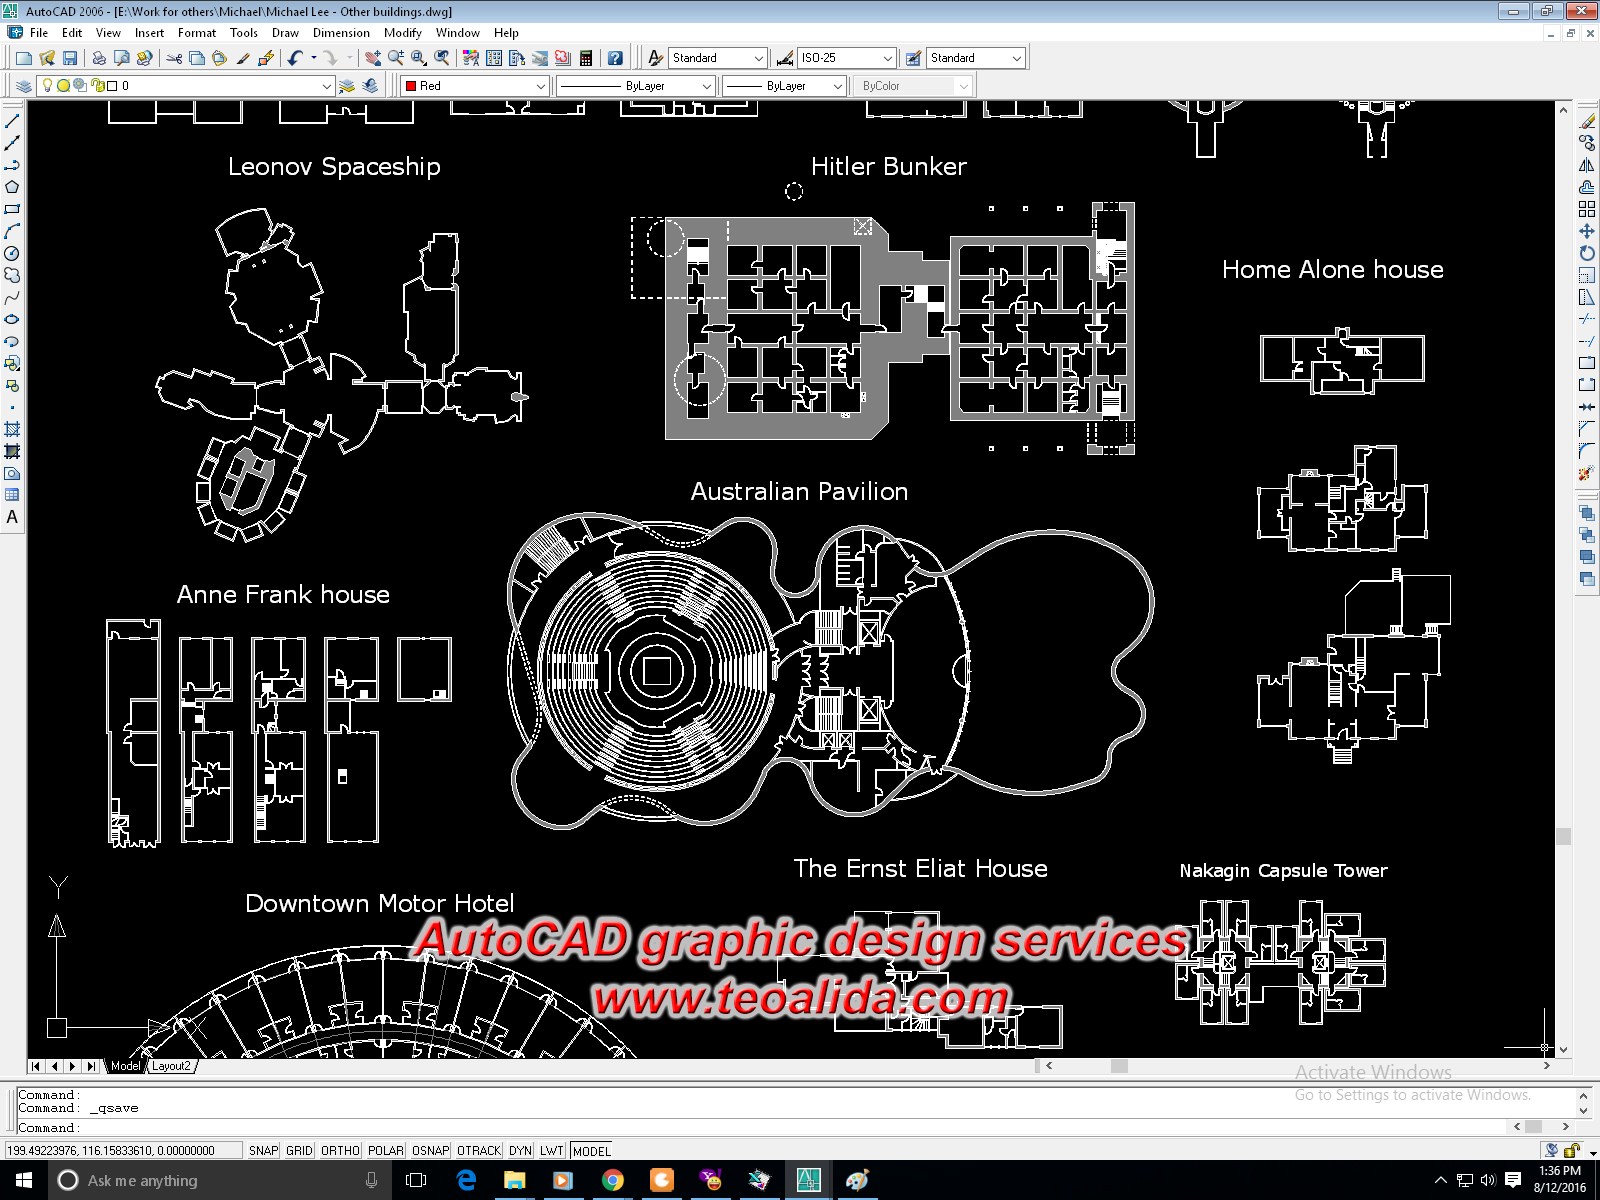
Task: Select the Trim tool
Action: 1587,319
